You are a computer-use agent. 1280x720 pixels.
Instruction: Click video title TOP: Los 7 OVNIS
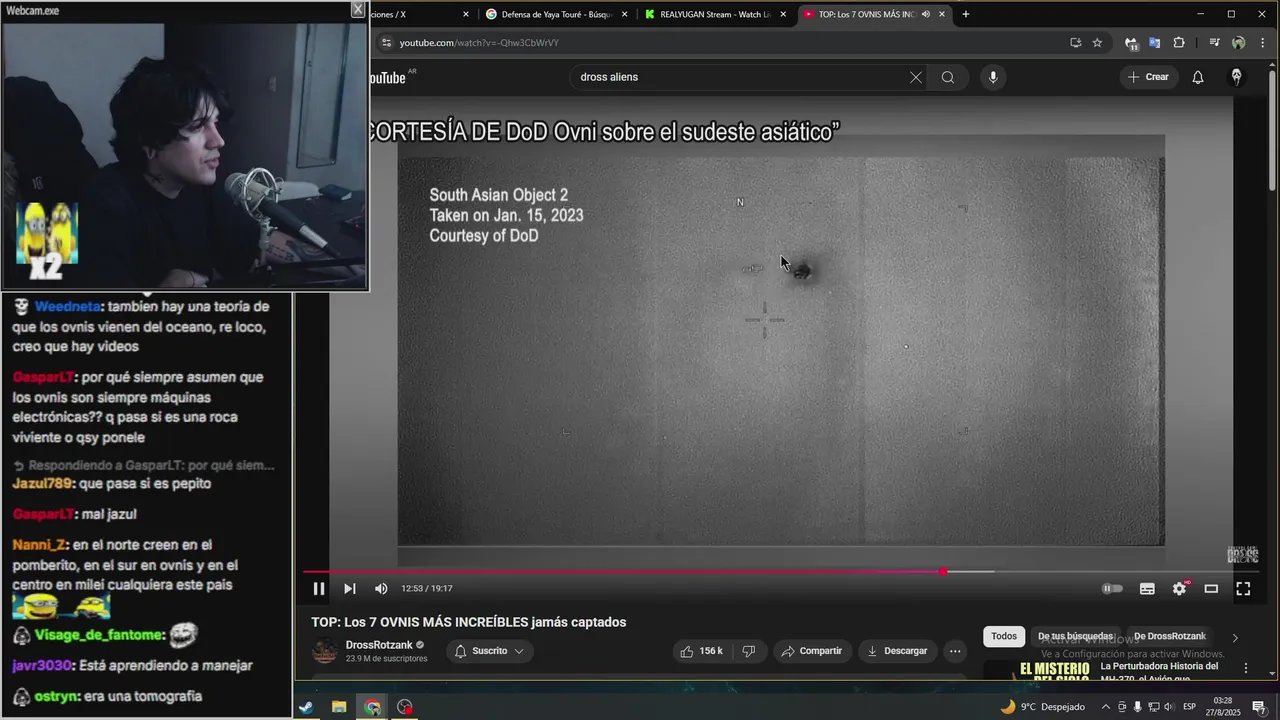[468, 622]
